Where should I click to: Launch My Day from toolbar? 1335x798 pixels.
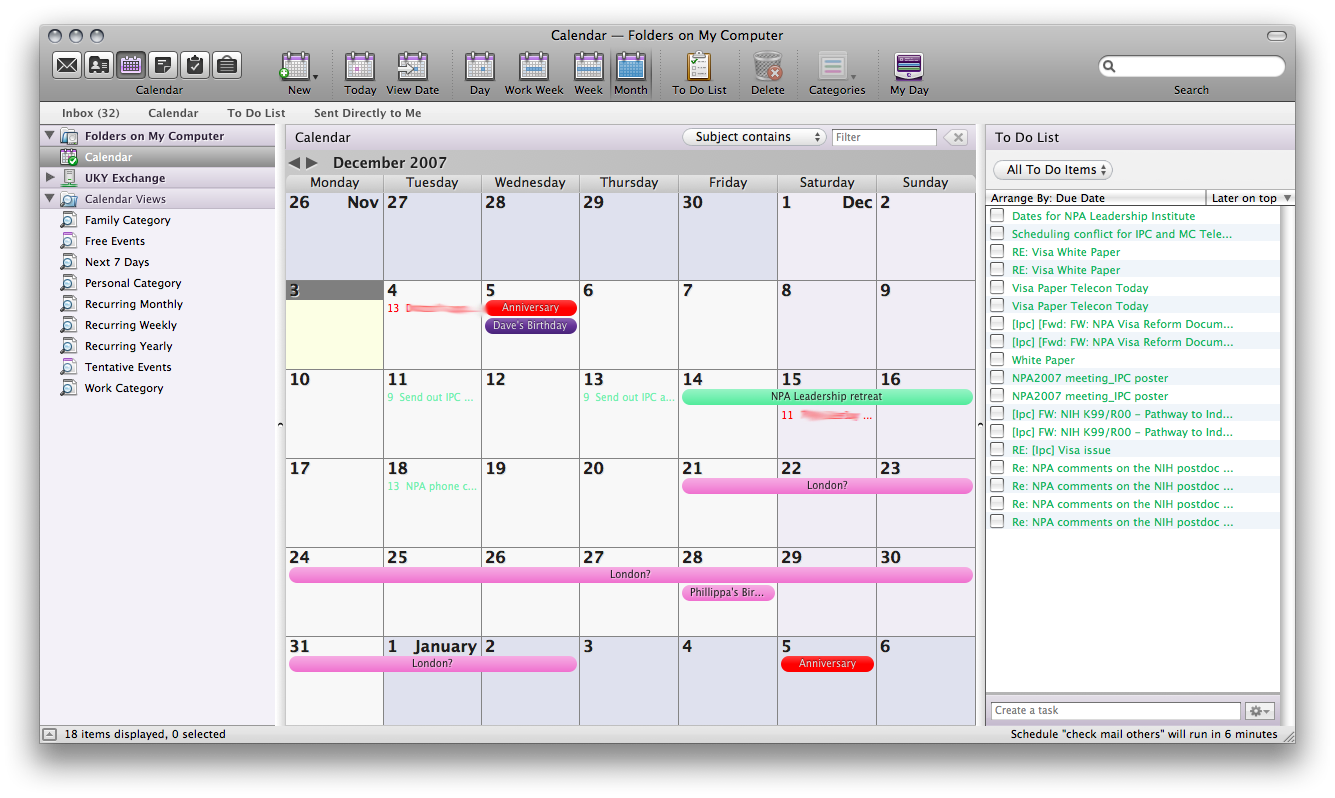(909, 72)
